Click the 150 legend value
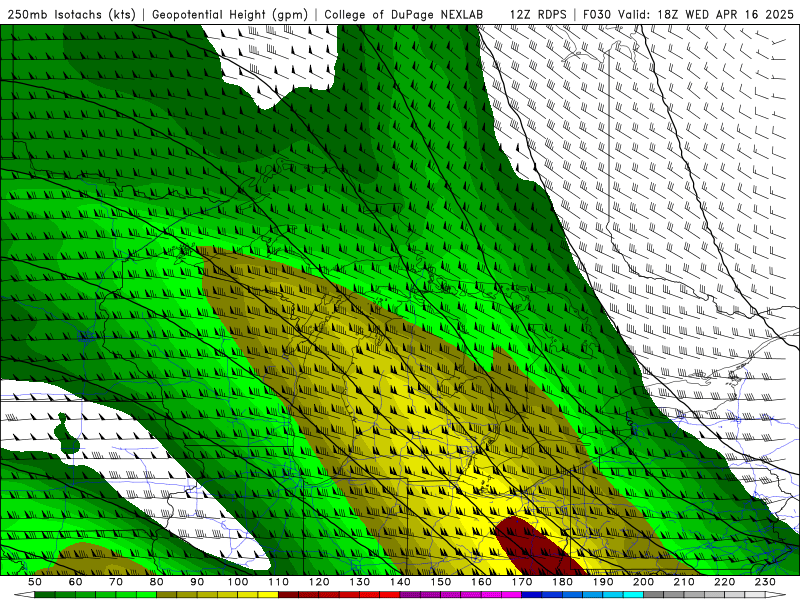The width and height of the screenshot is (800, 600). coord(441,582)
